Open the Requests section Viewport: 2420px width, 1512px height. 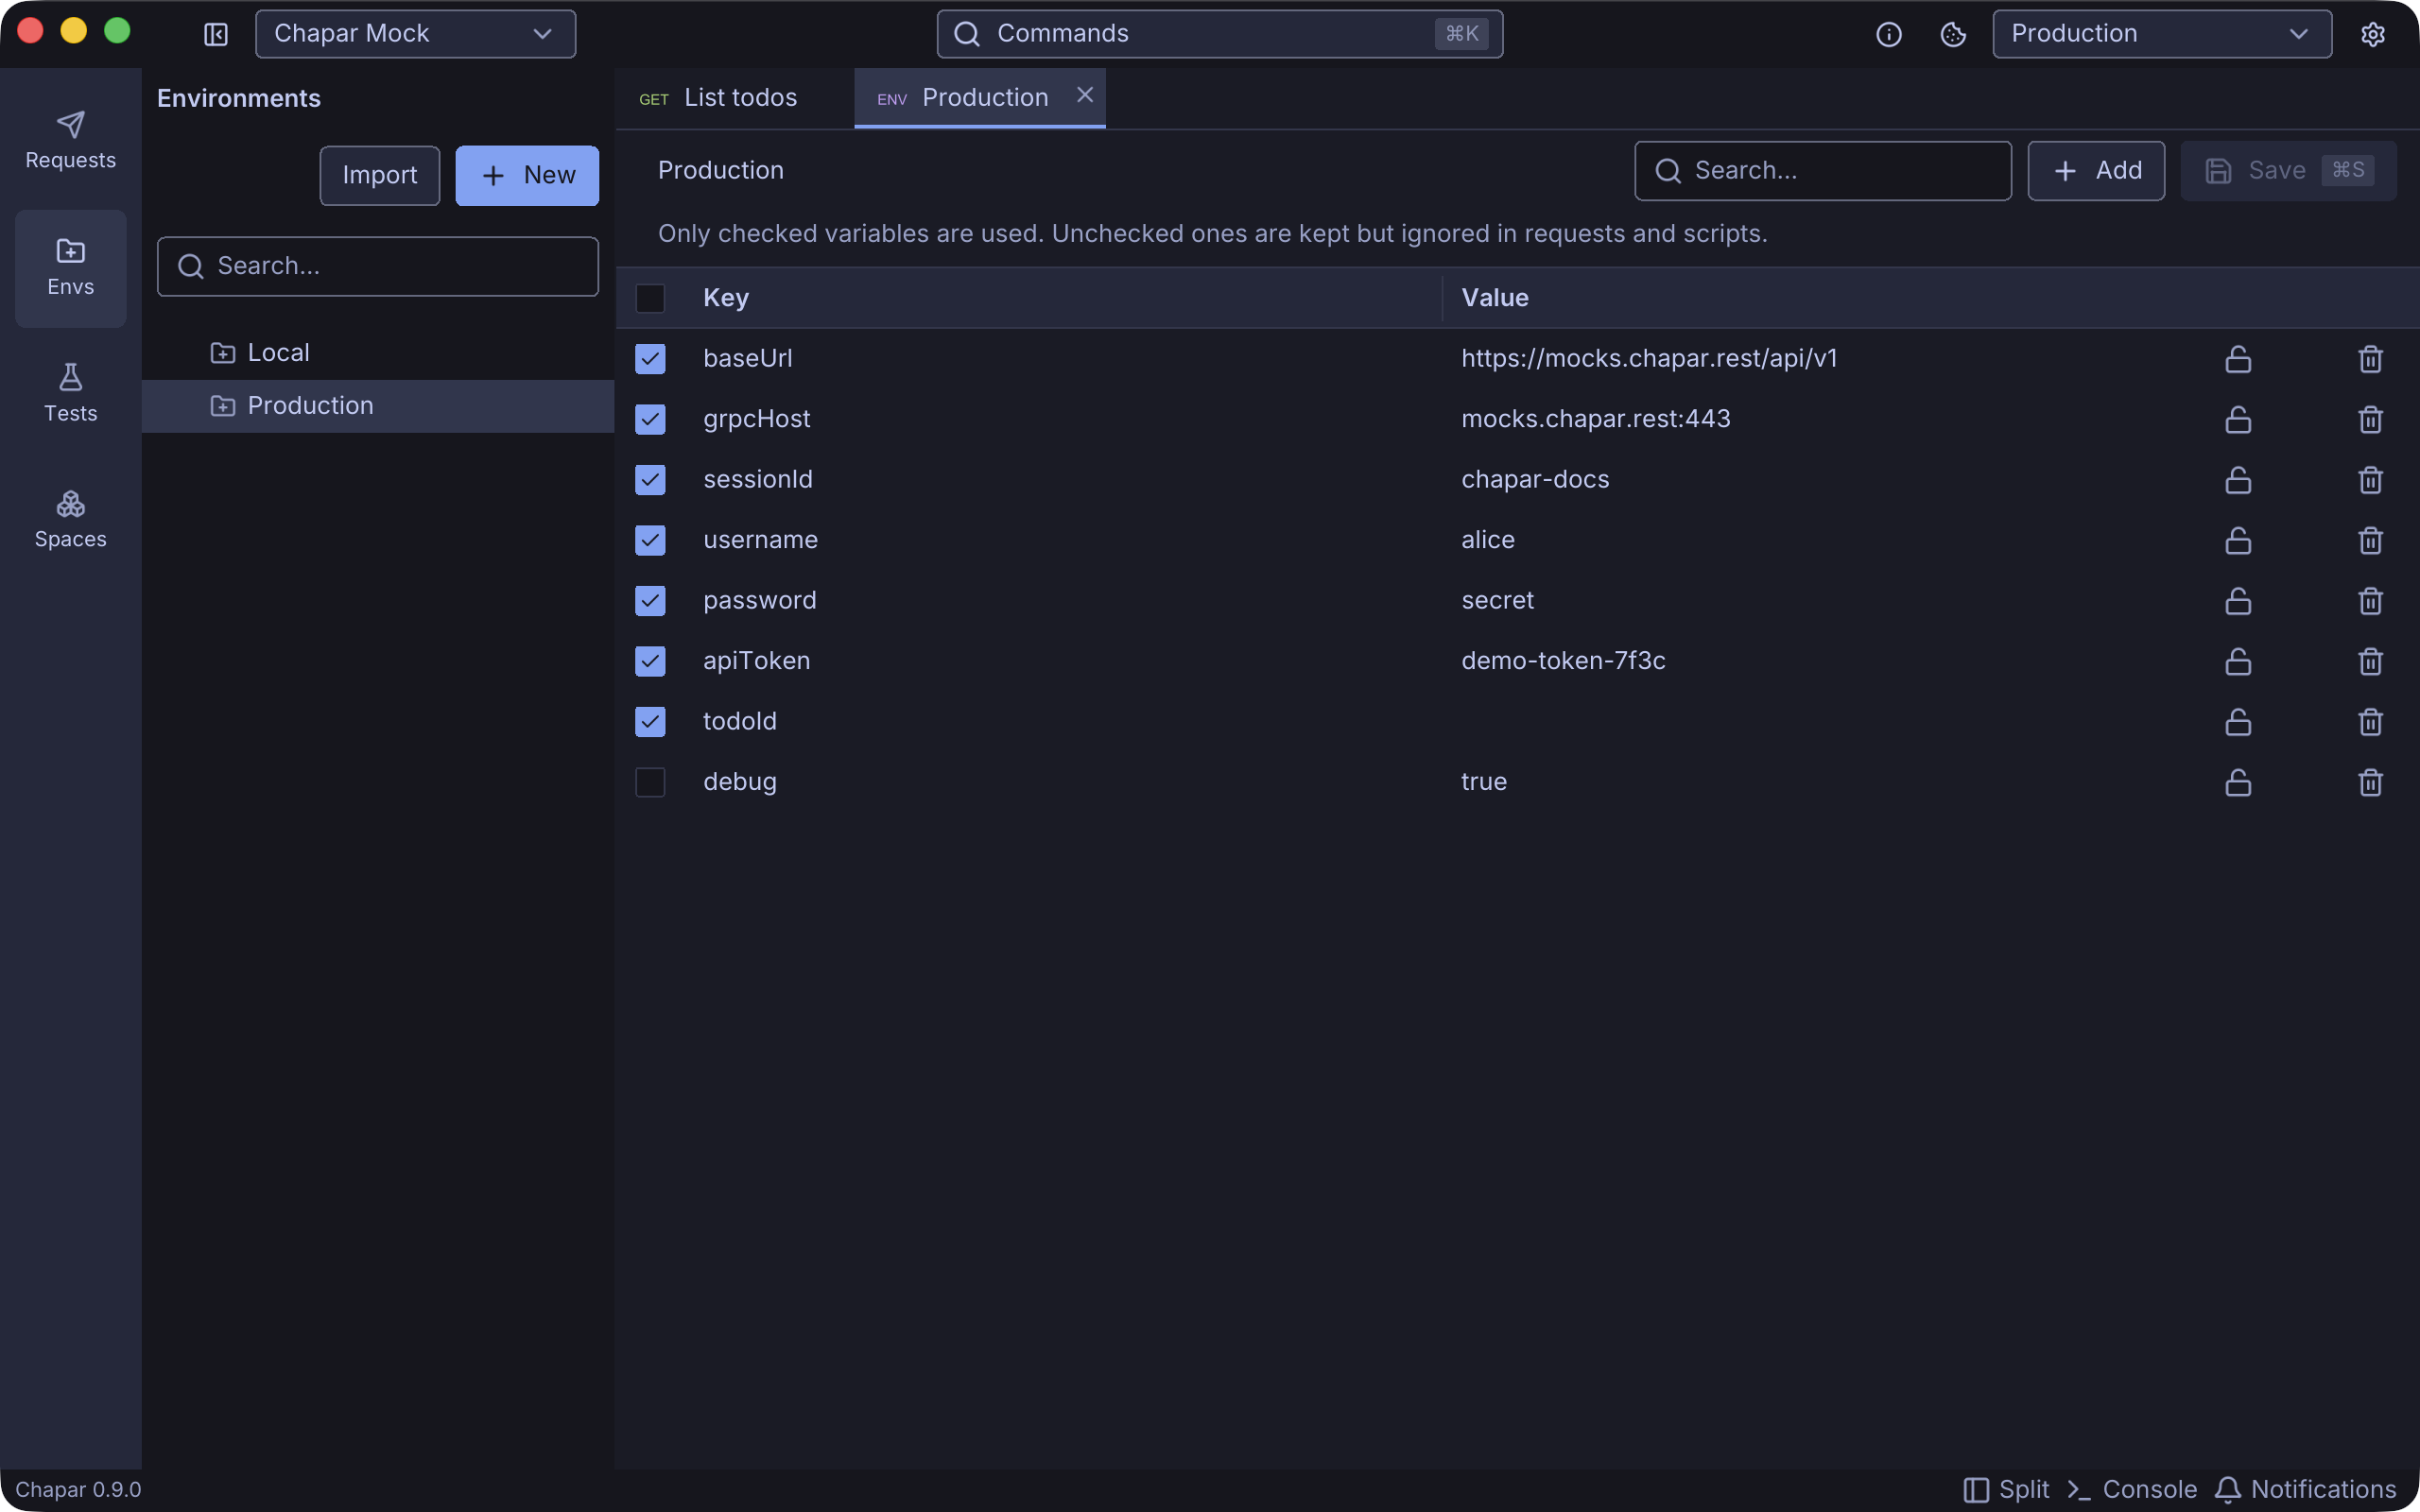(70, 141)
